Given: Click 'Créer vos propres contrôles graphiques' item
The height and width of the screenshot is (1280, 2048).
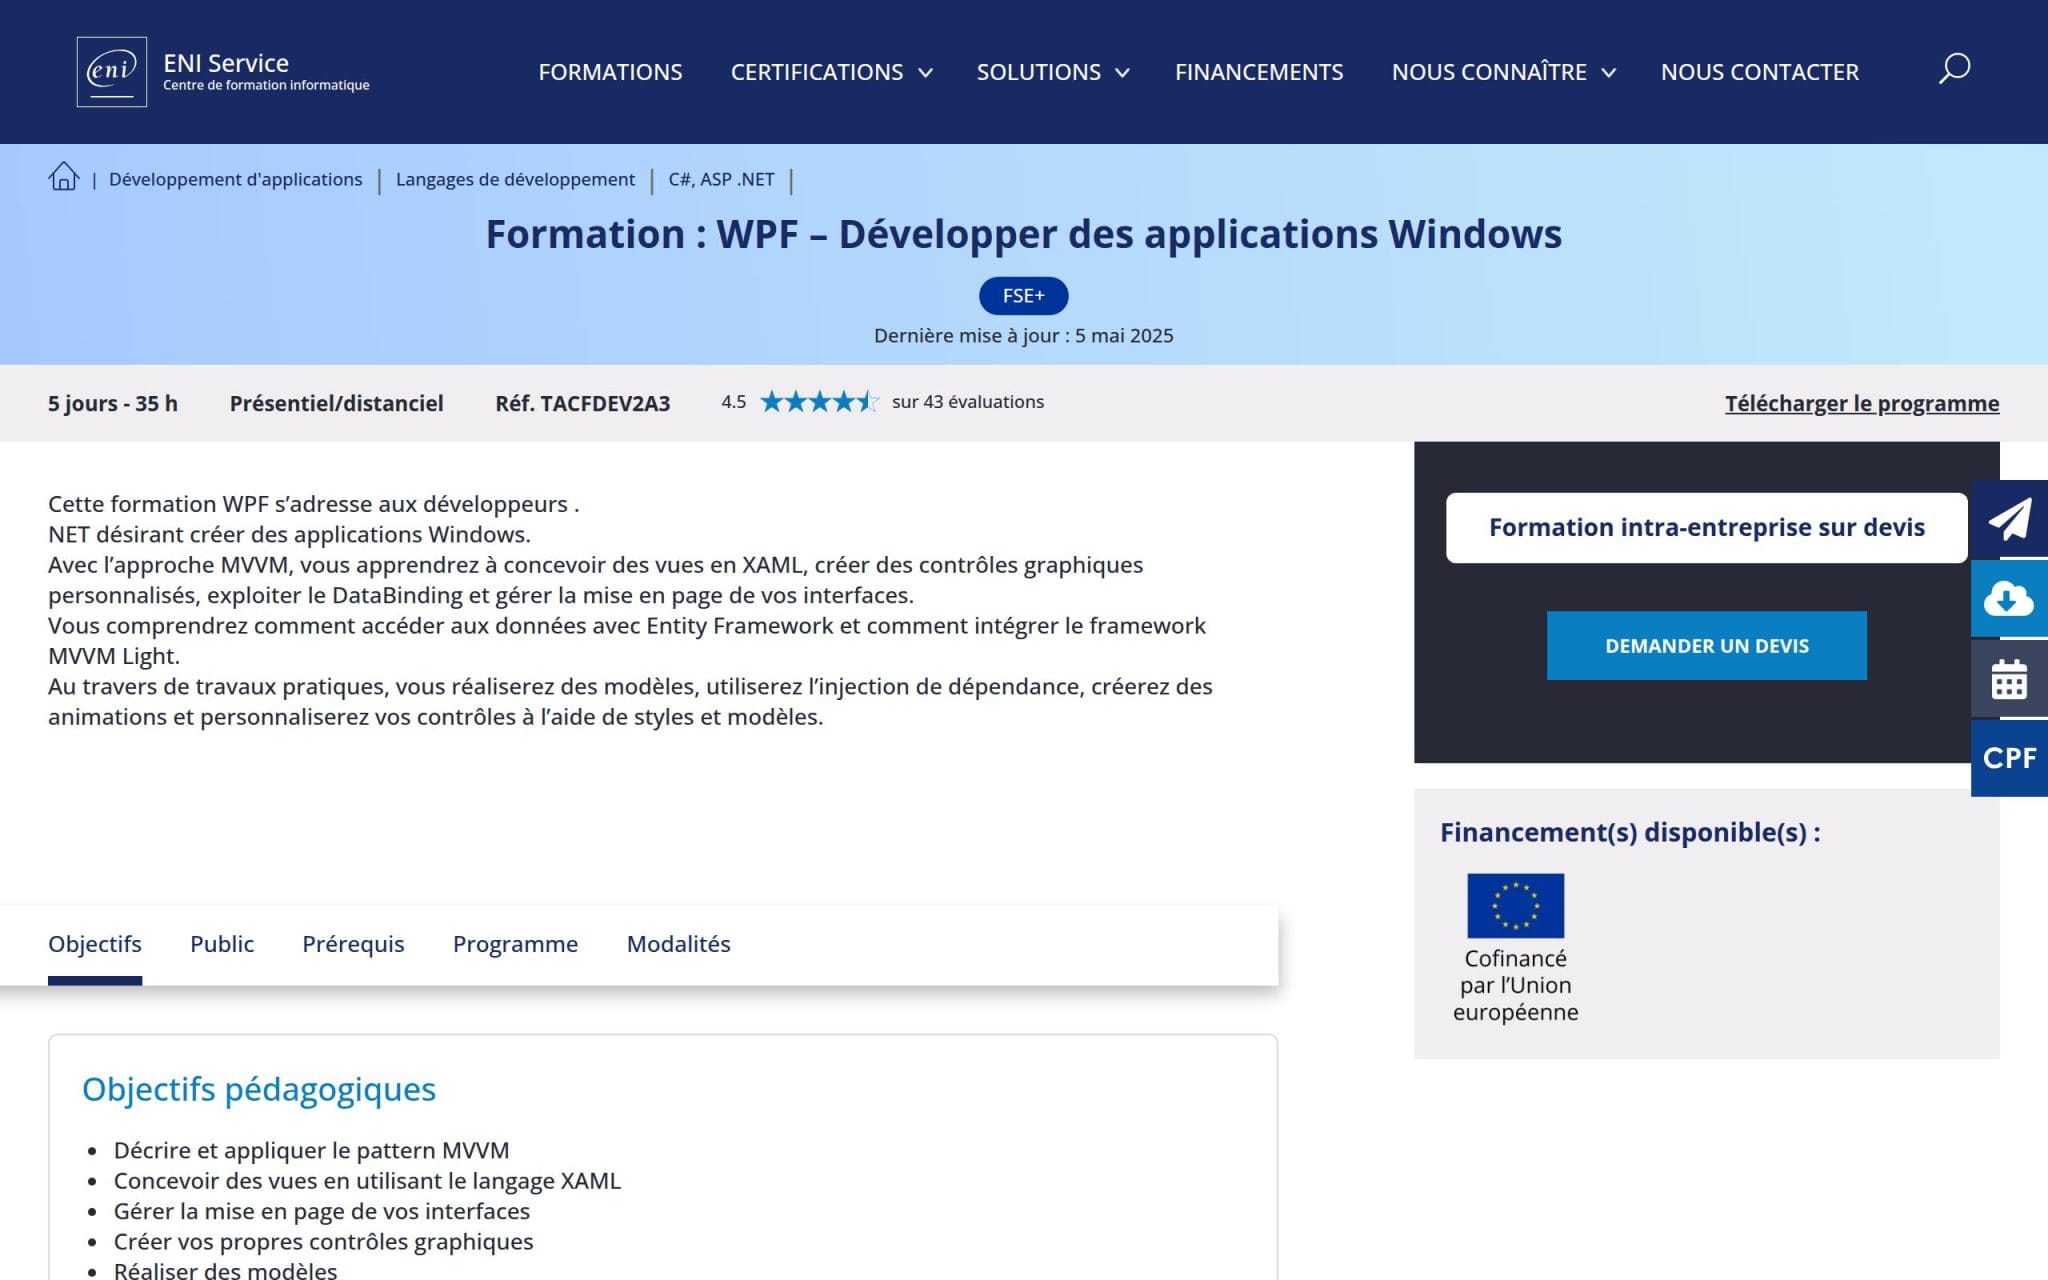Looking at the screenshot, I should point(323,1242).
